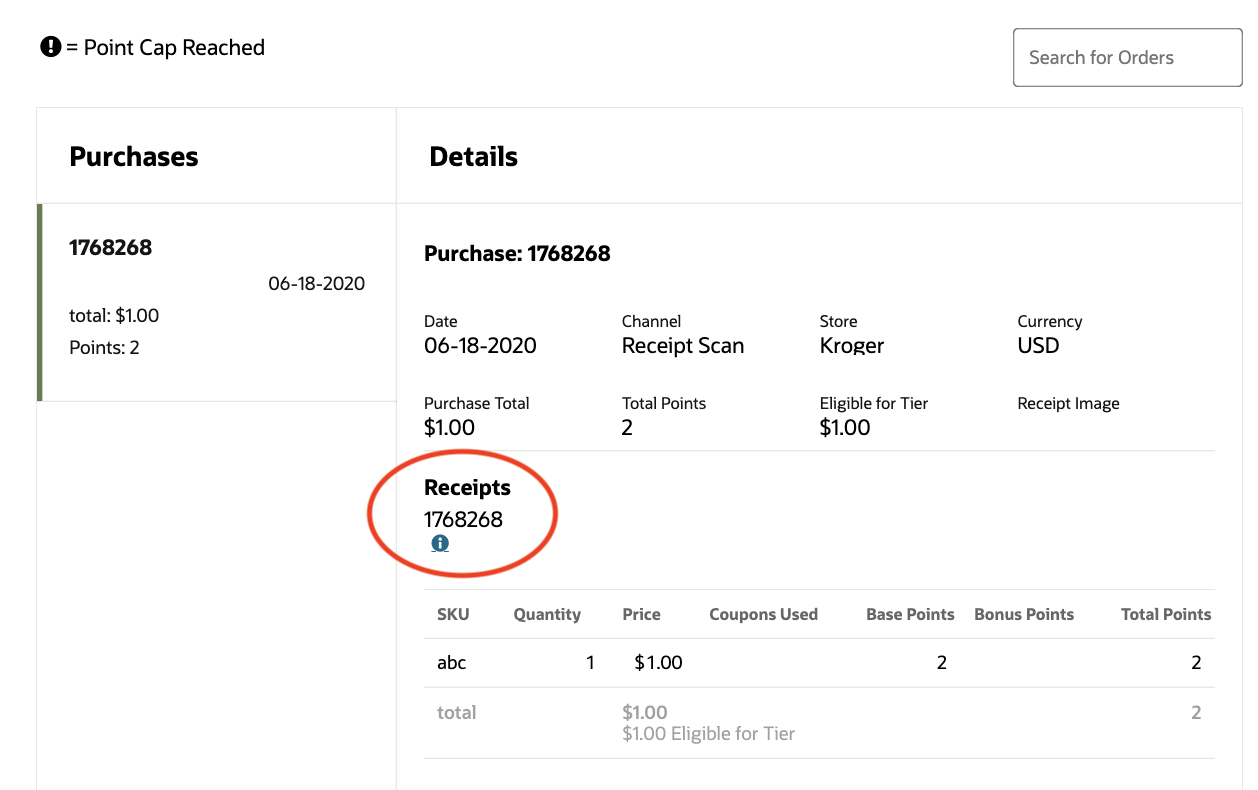The height and width of the screenshot is (790, 1258).
Task: Click the Kroger store value
Action: pyautogui.click(x=852, y=346)
